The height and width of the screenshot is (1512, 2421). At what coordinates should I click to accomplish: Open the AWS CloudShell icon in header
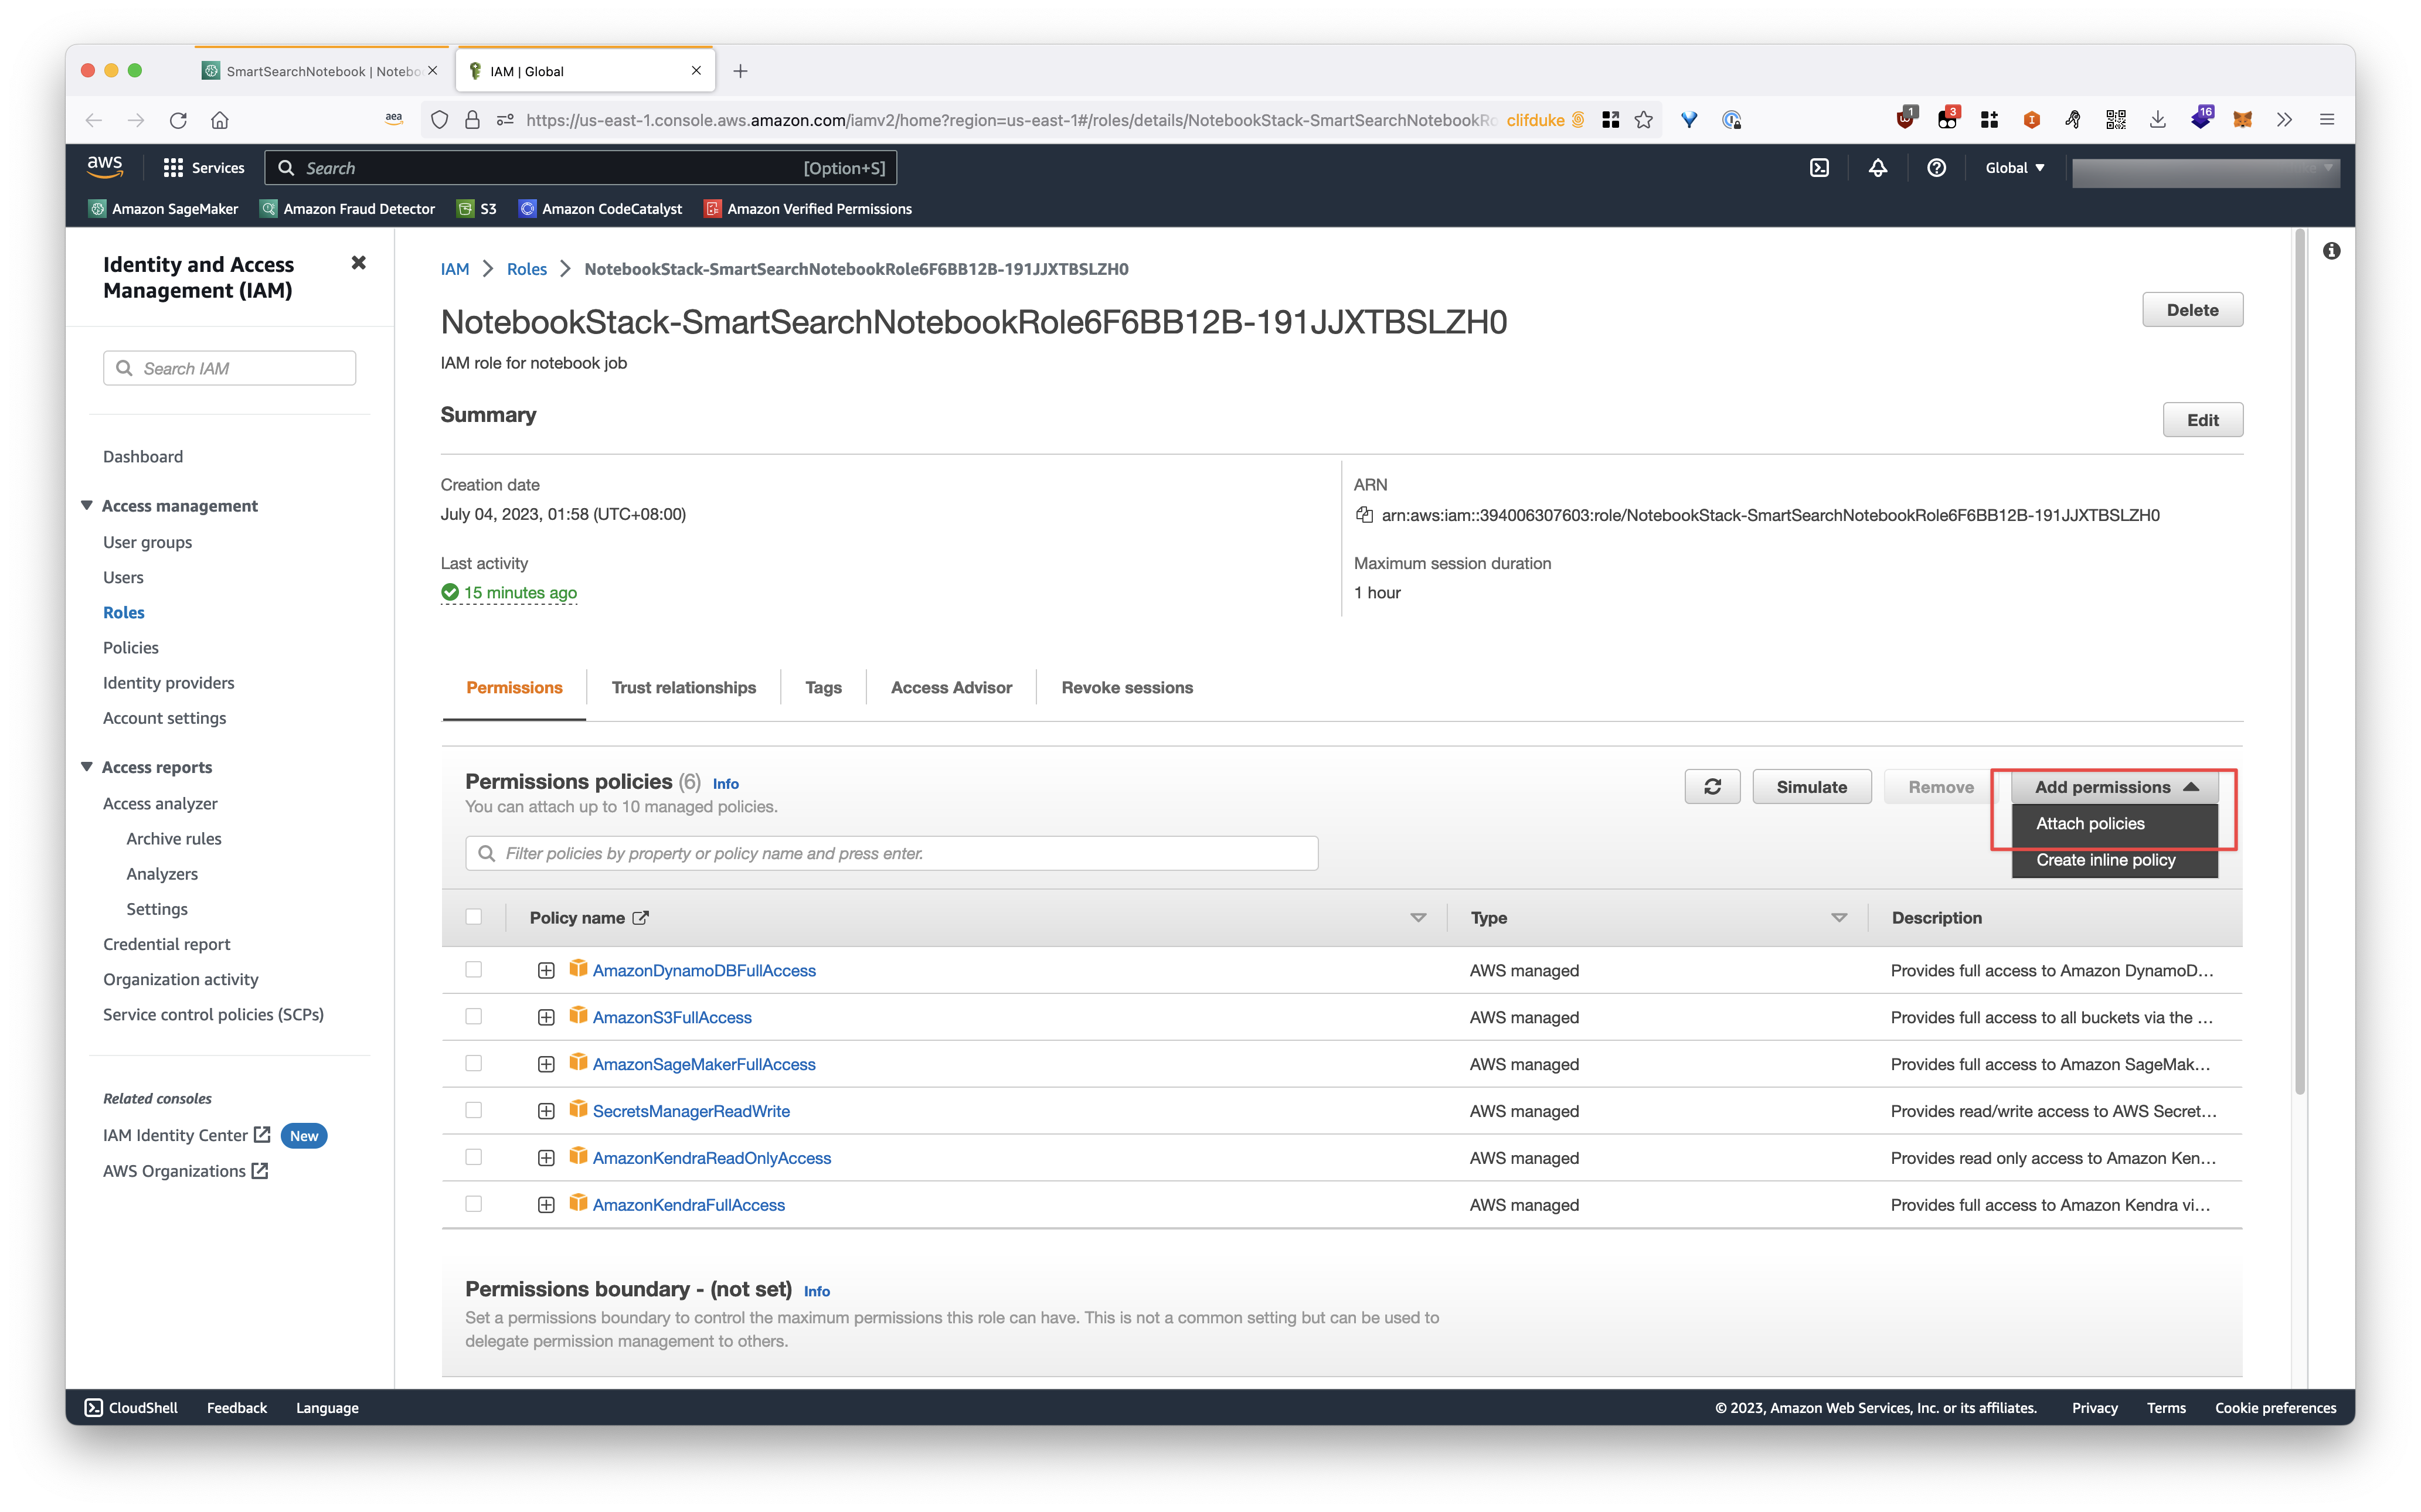tap(1819, 168)
